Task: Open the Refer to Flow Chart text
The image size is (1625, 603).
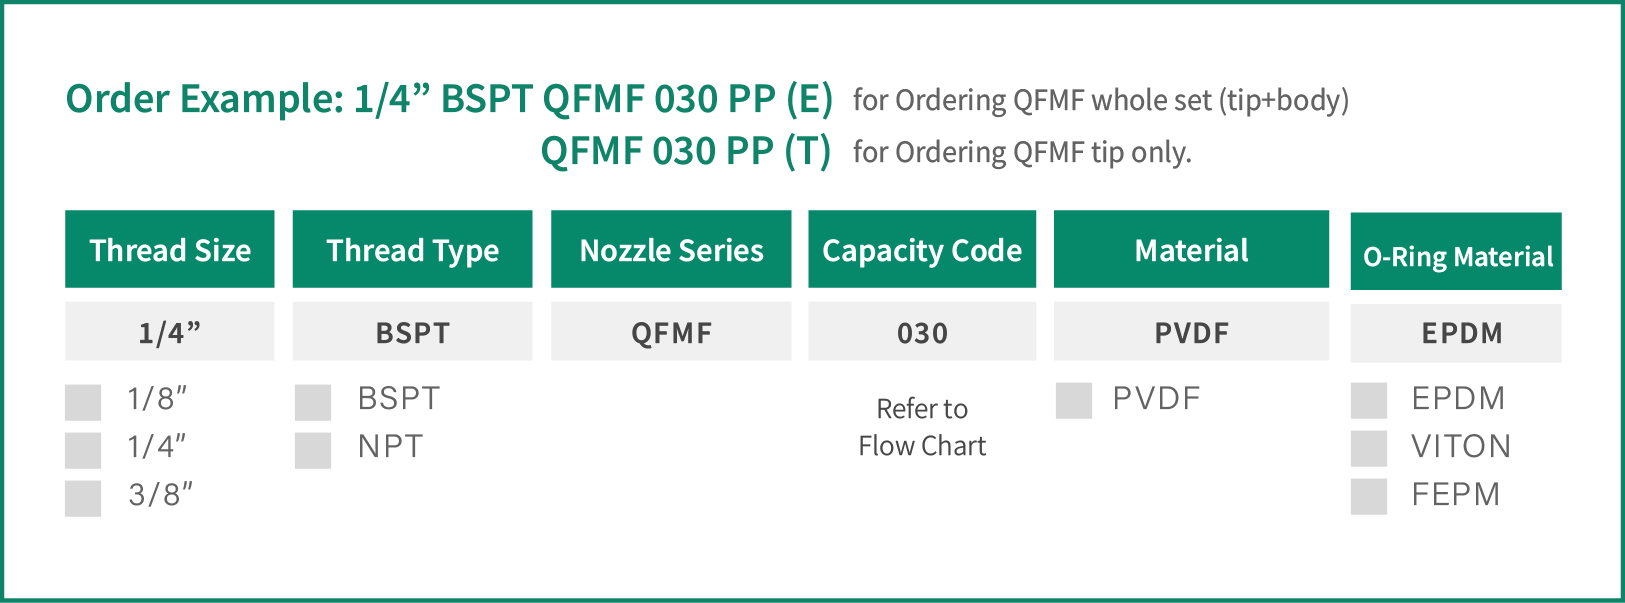Action: pyautogui.click(x=922, y=427)
